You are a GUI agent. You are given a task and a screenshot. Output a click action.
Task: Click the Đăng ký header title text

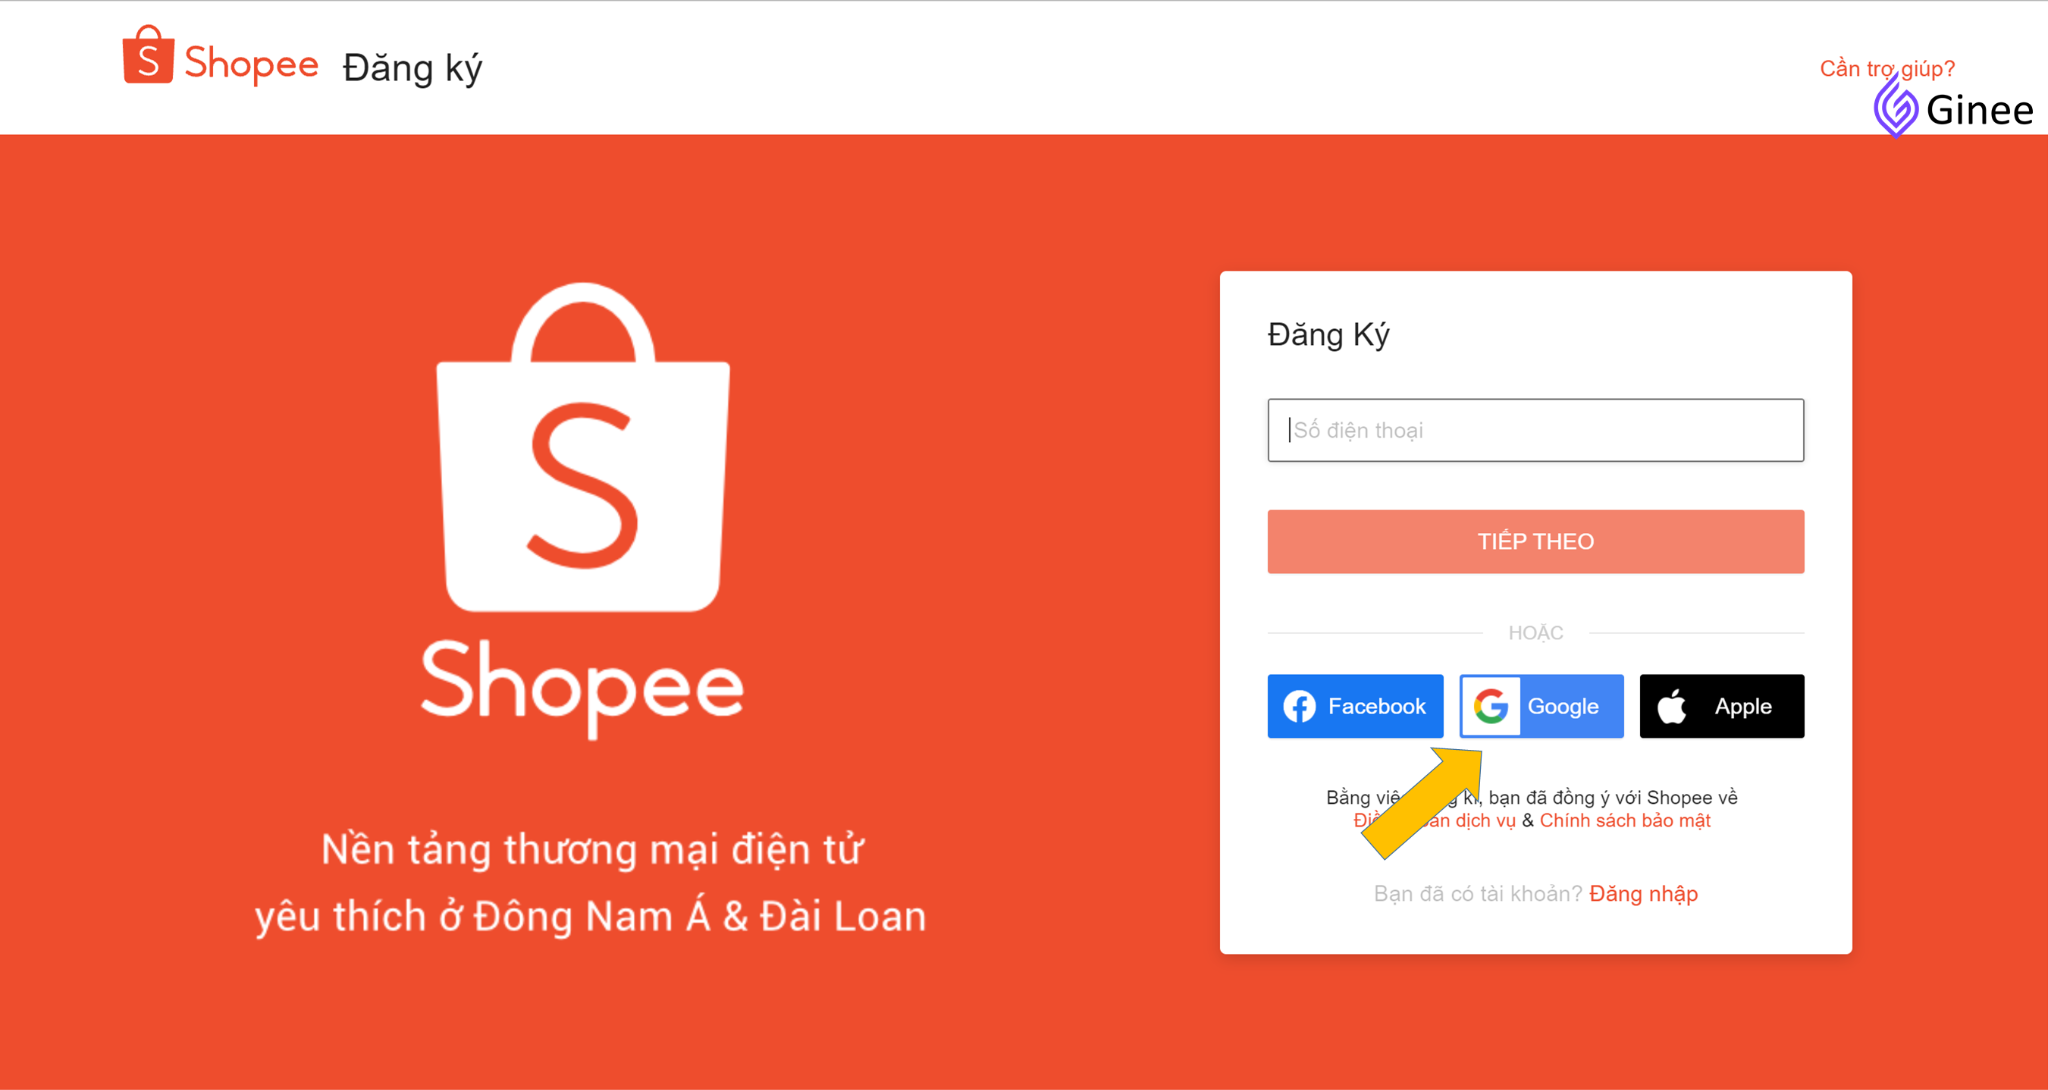click(412, 68)
